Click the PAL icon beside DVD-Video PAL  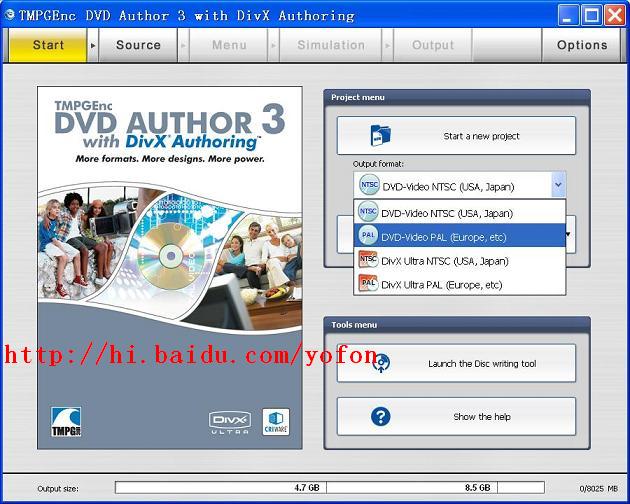tap(368, 236)
